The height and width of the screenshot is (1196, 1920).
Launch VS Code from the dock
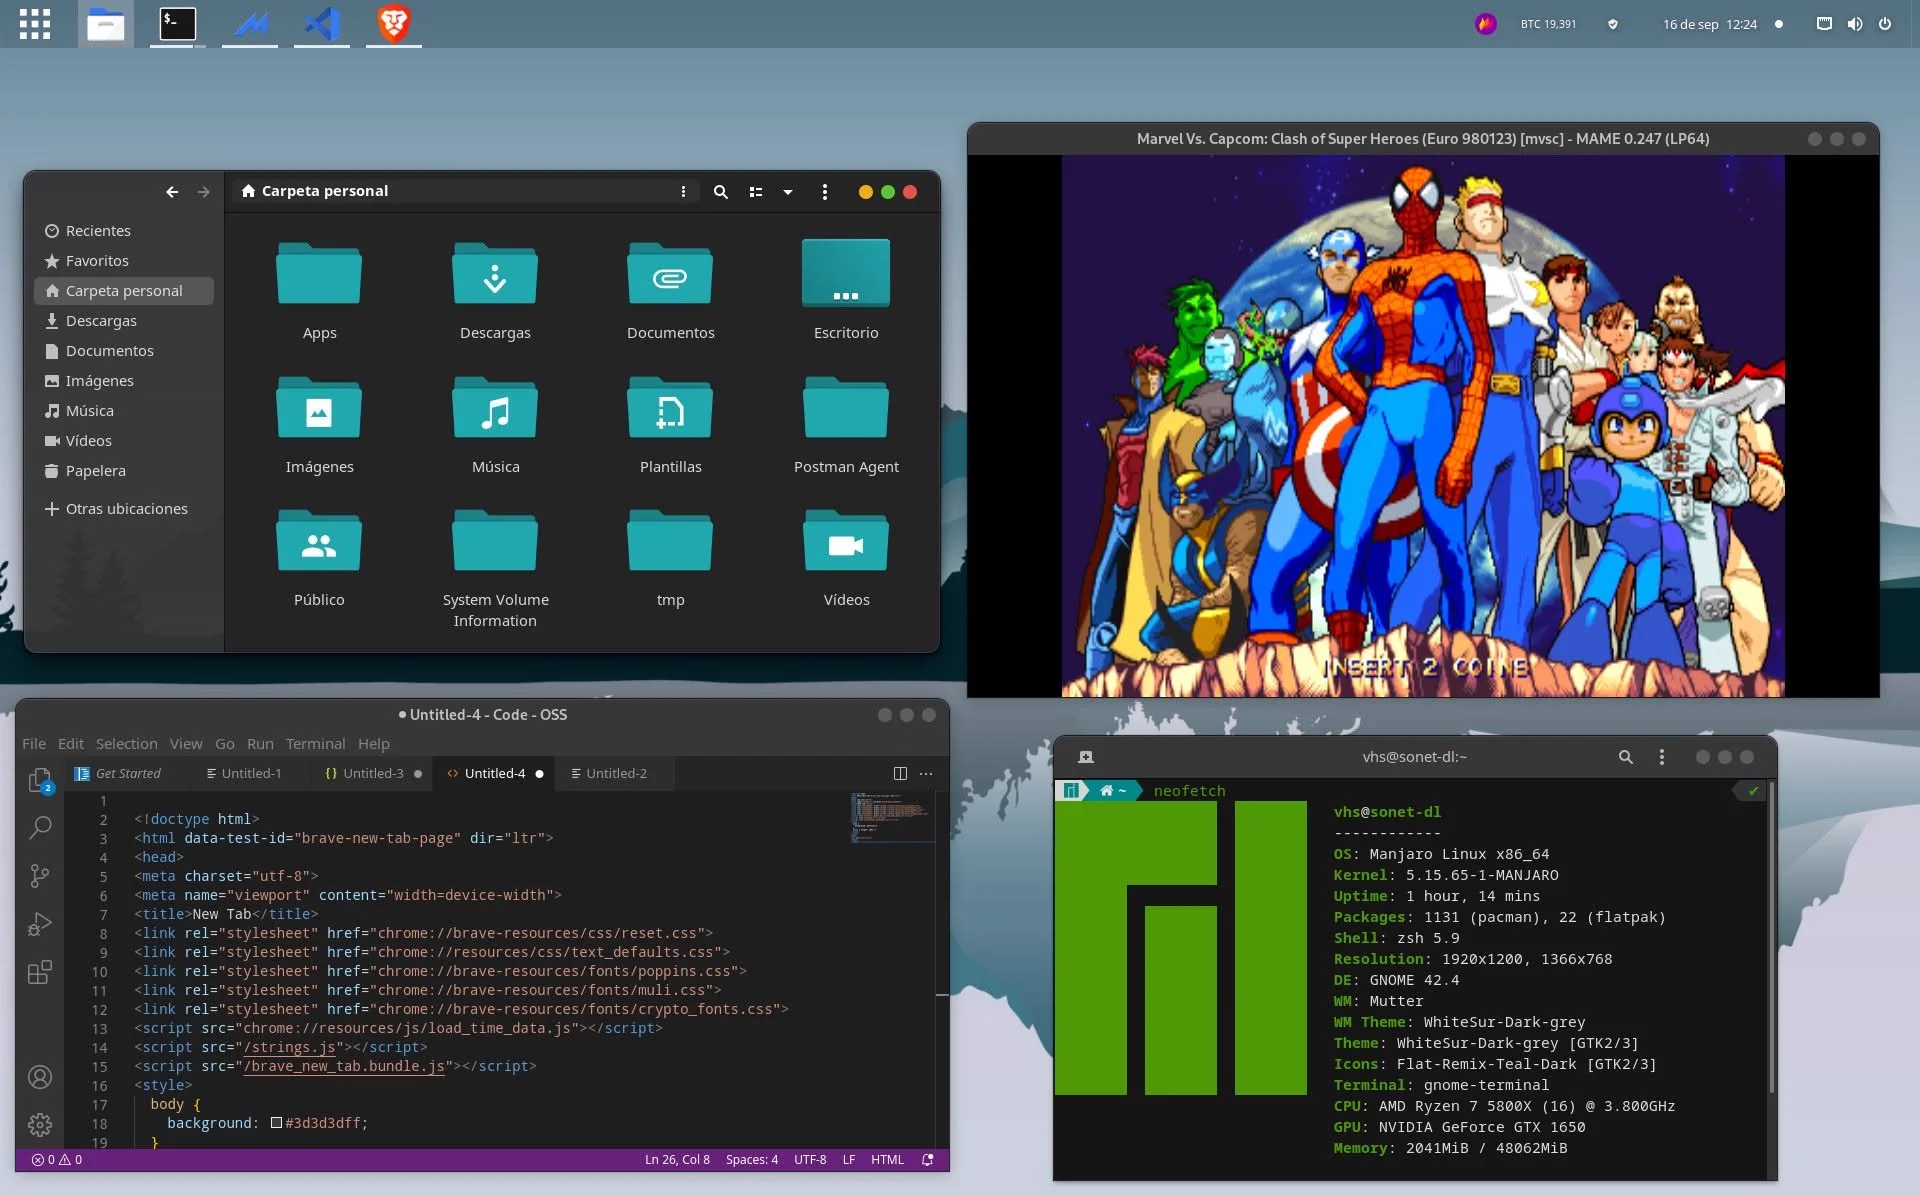322,24
